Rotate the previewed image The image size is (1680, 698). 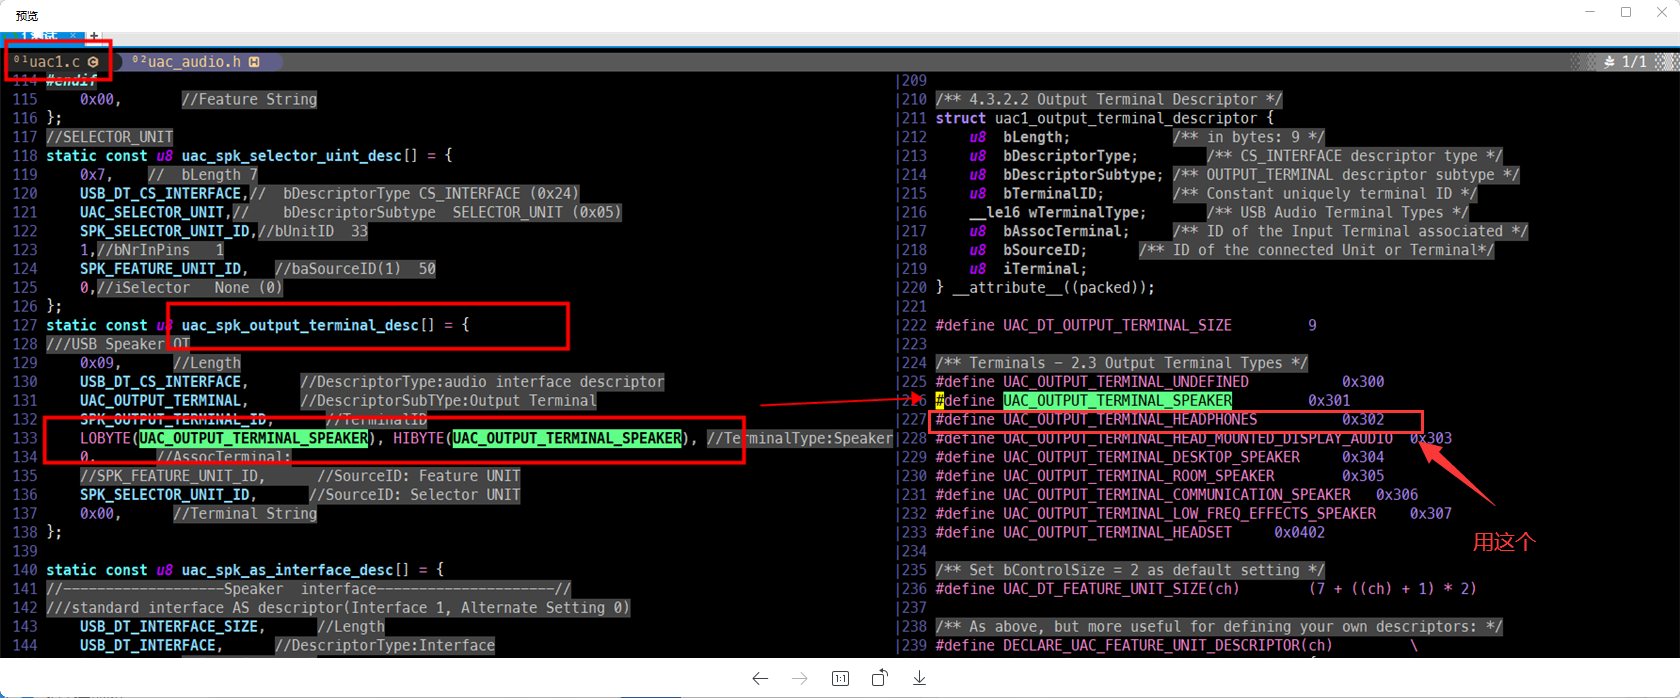880,678
